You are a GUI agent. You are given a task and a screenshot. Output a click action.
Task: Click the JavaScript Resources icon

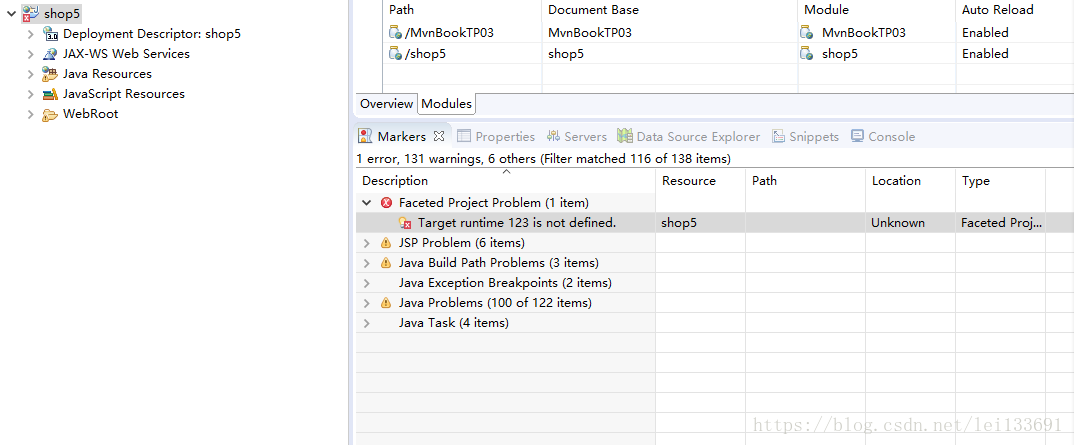click(50, 94)
